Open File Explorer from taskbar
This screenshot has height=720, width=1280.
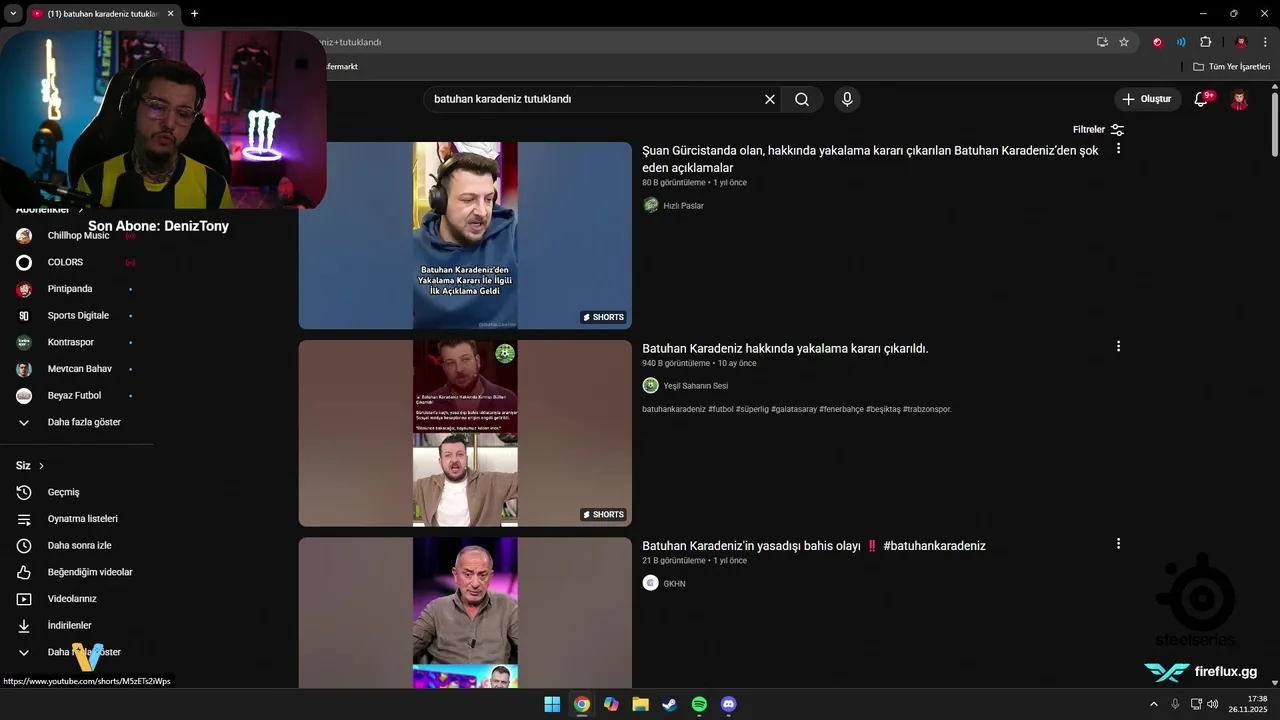pyautogui.click(x=640, y=704)
